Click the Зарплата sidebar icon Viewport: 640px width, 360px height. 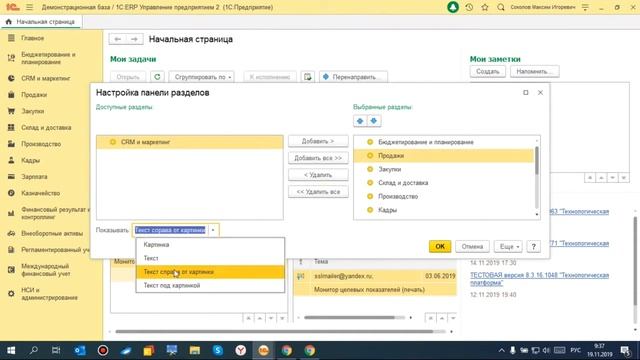(x=11, y=176)
